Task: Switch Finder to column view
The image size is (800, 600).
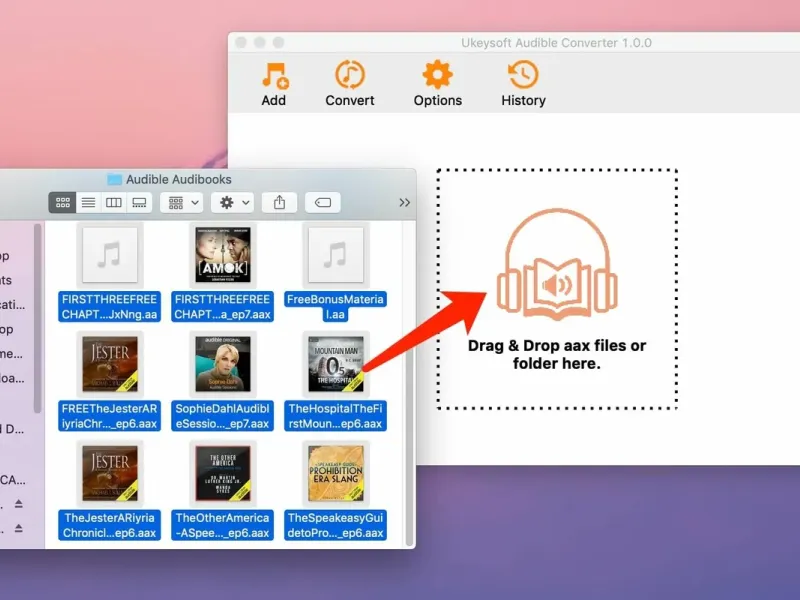Action: click(x=113, y=203)
